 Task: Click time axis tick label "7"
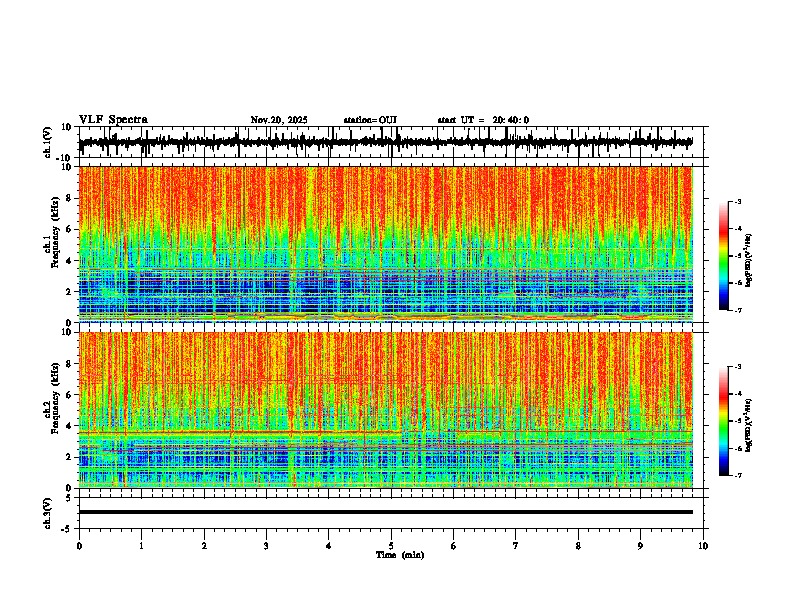click(x=516, y=546)
